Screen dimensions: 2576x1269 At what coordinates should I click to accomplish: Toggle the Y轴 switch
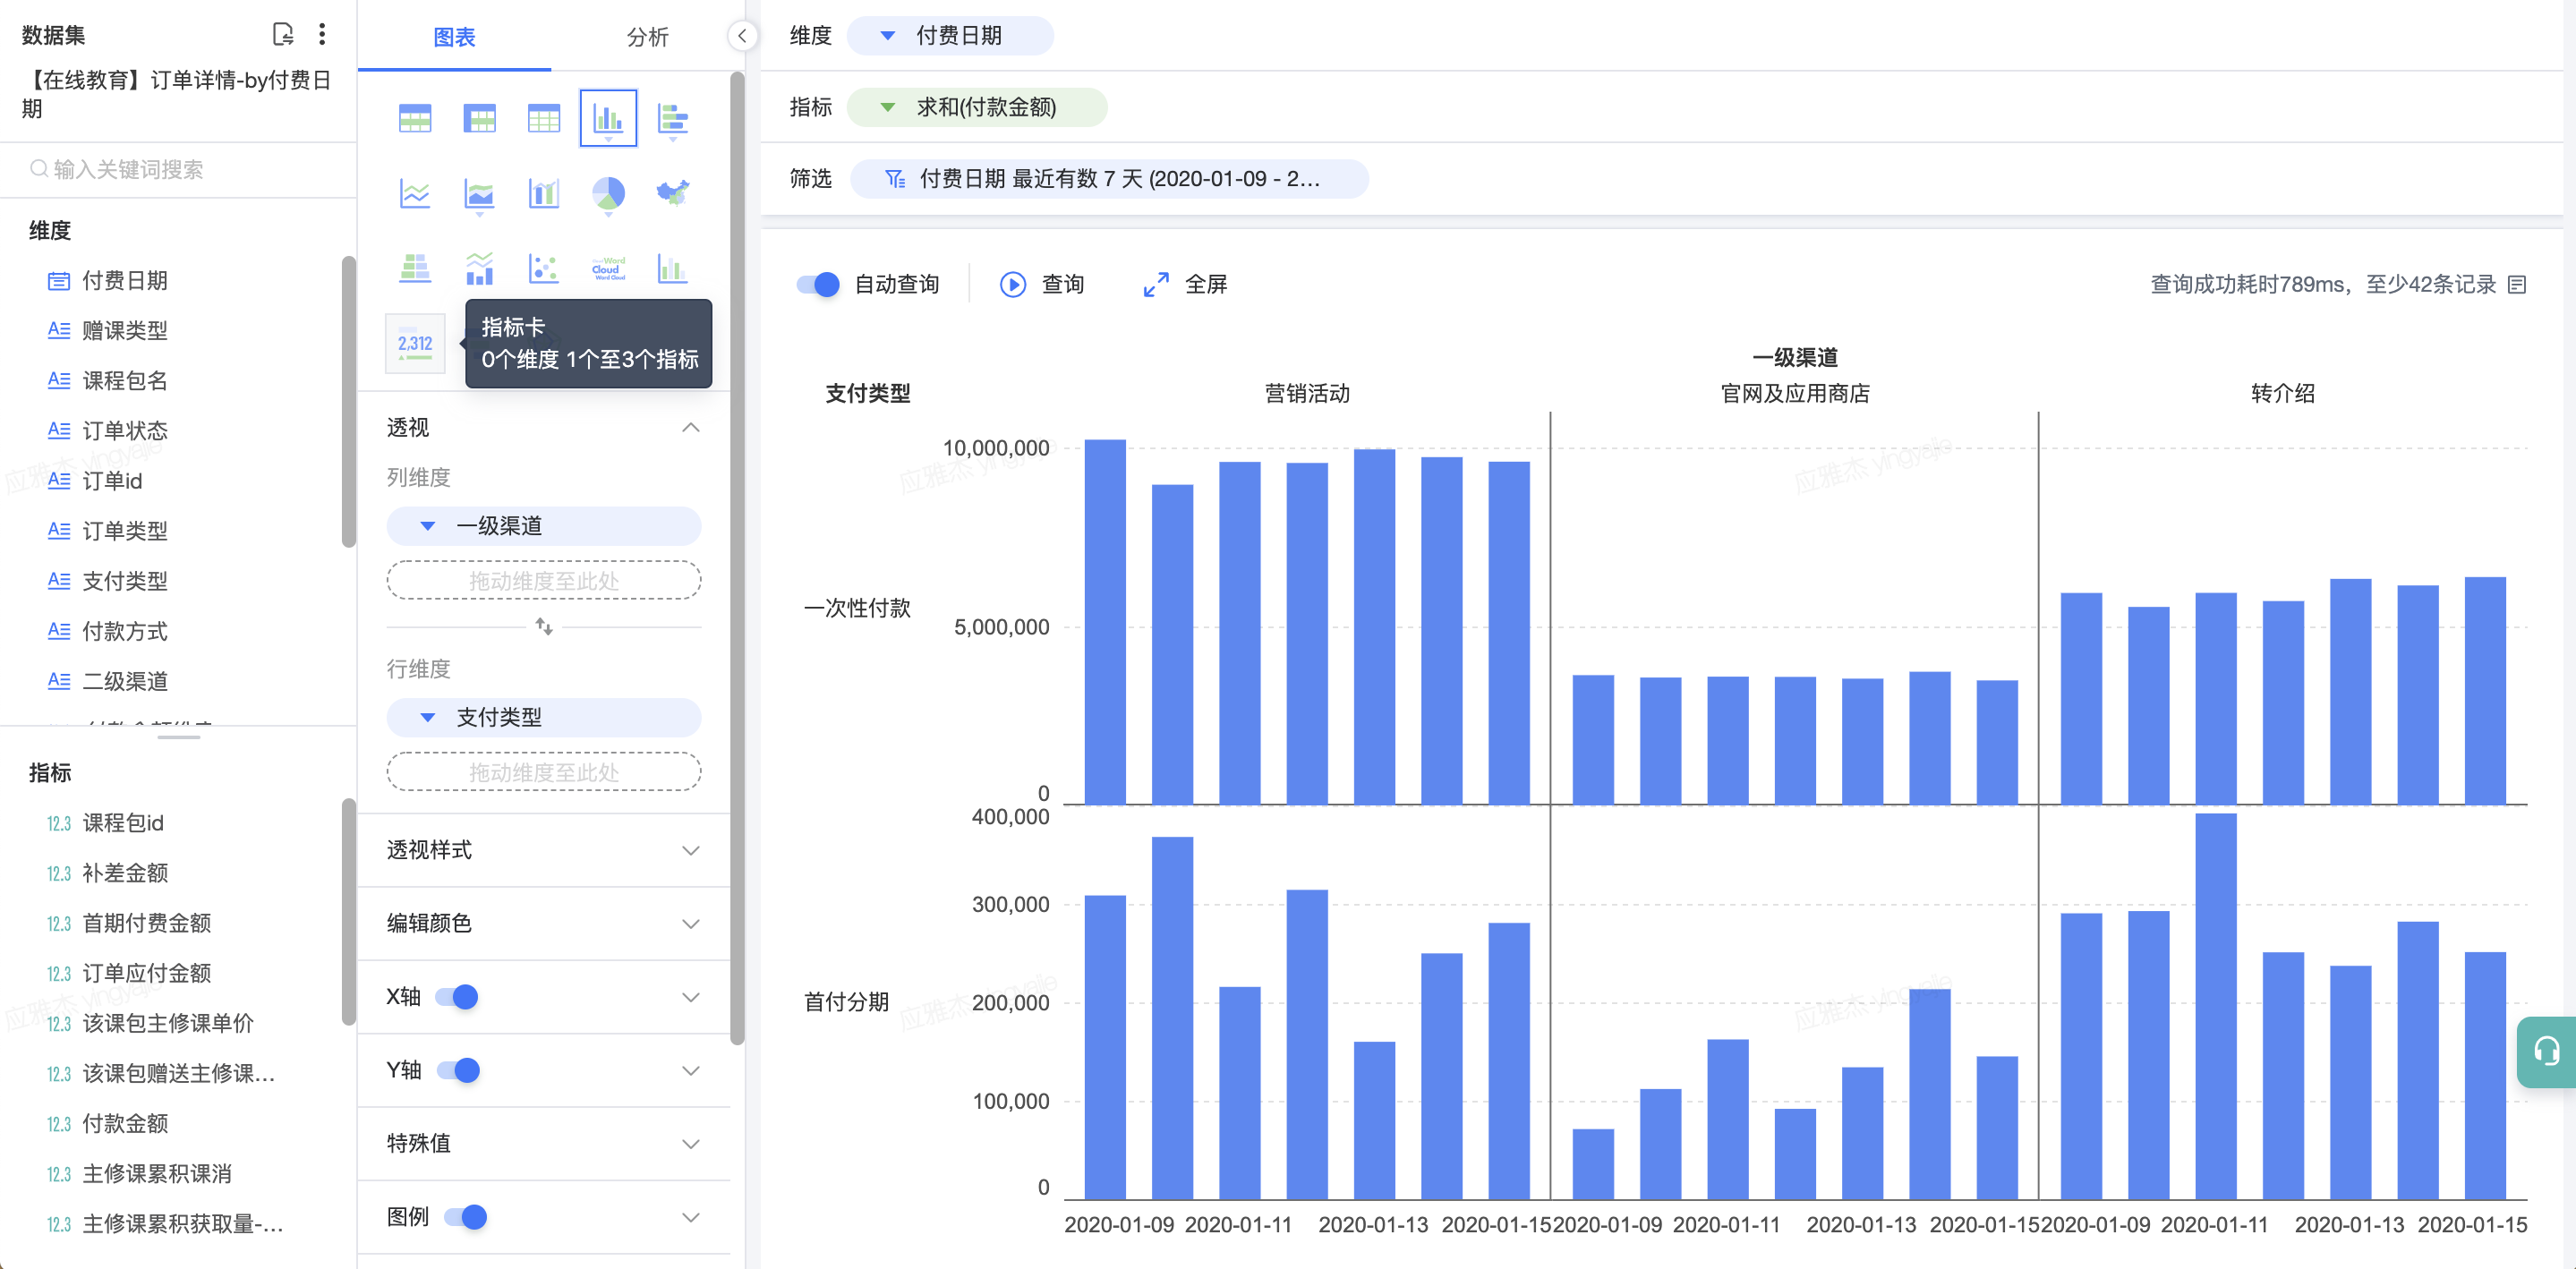tap(459, 1070)
